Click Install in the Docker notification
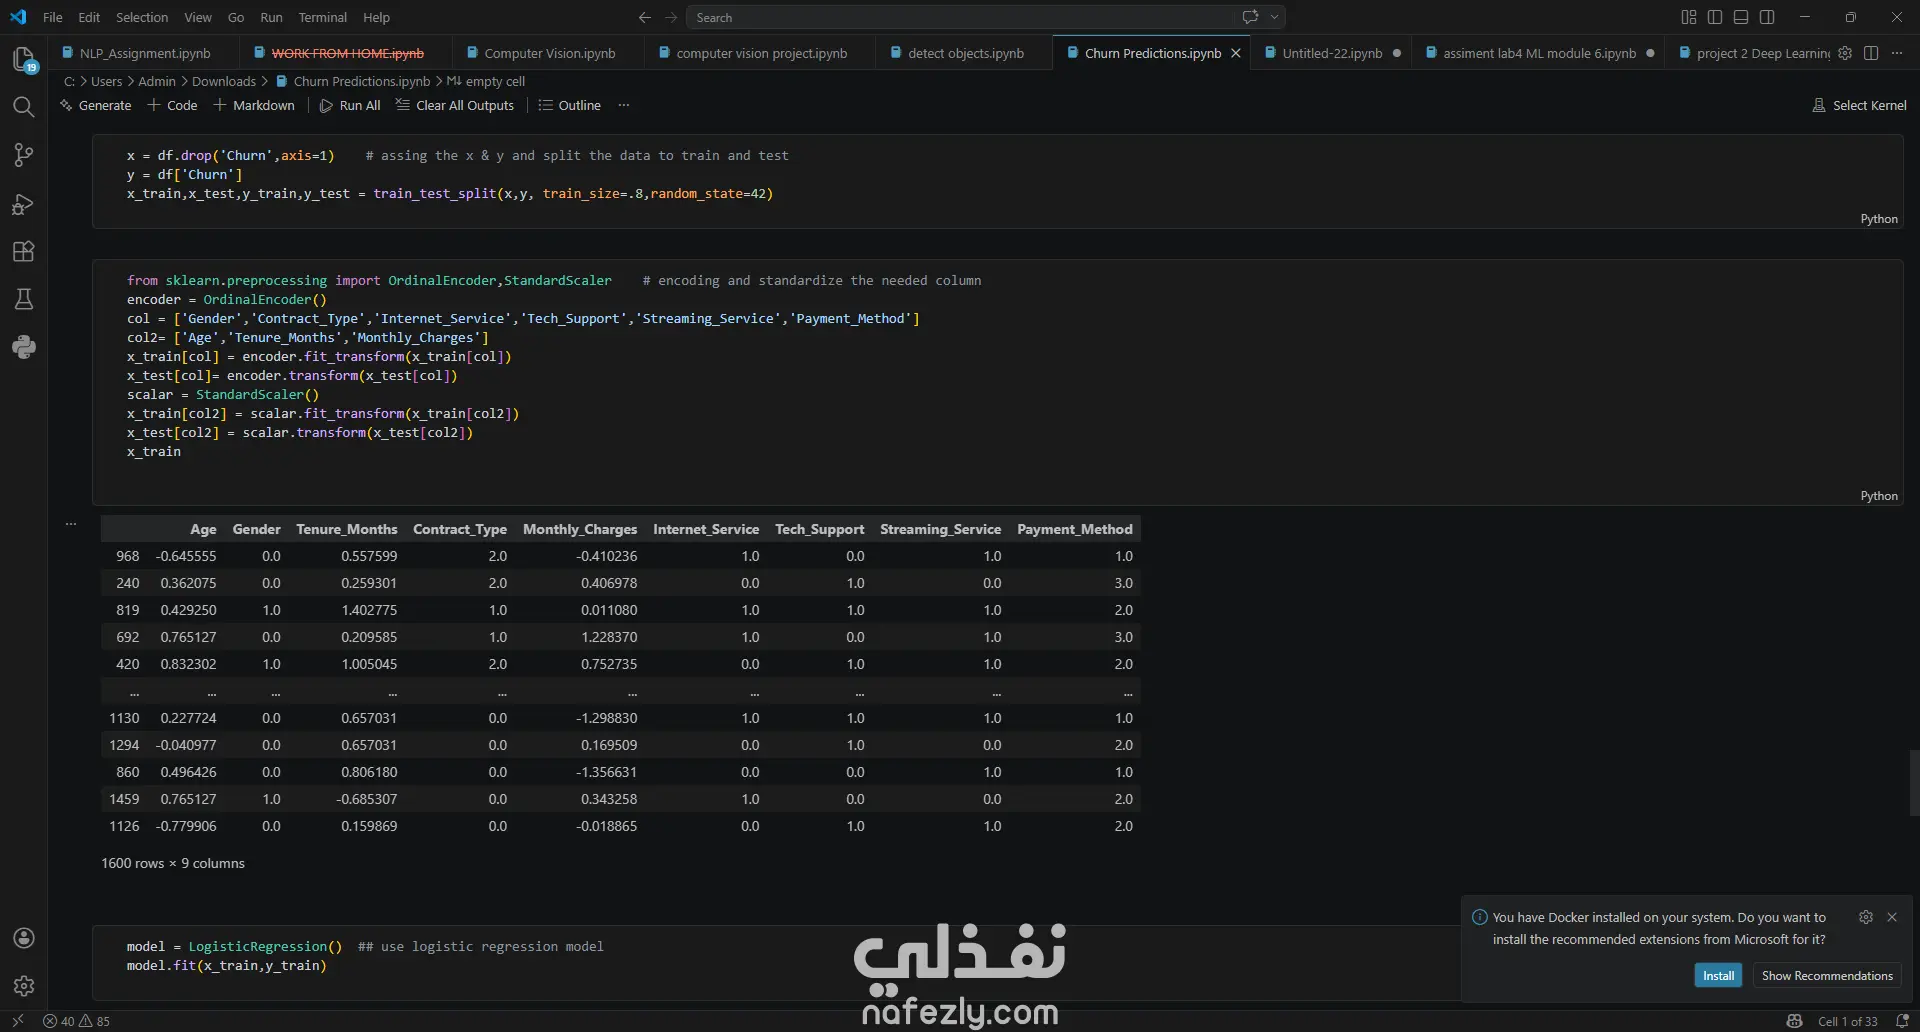This screenshot has height=1032, width=1920. (x=1718, y=976)
